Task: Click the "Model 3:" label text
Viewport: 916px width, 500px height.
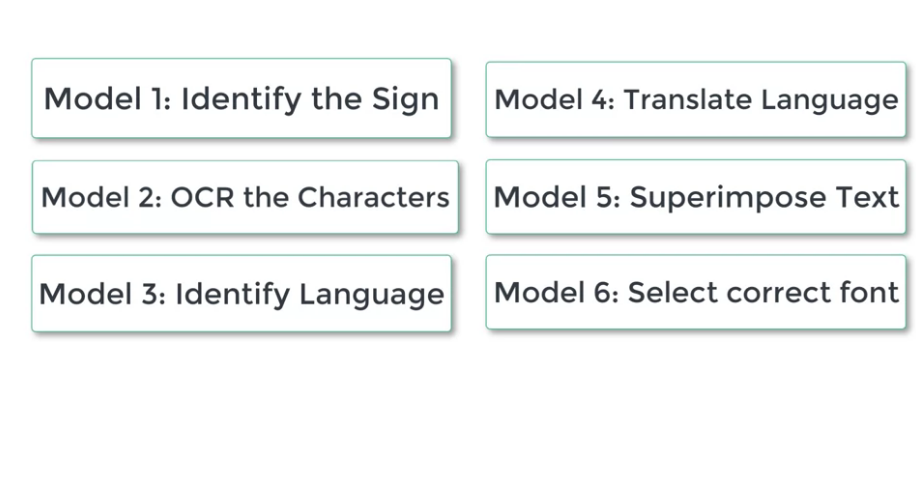Action: 102,294
